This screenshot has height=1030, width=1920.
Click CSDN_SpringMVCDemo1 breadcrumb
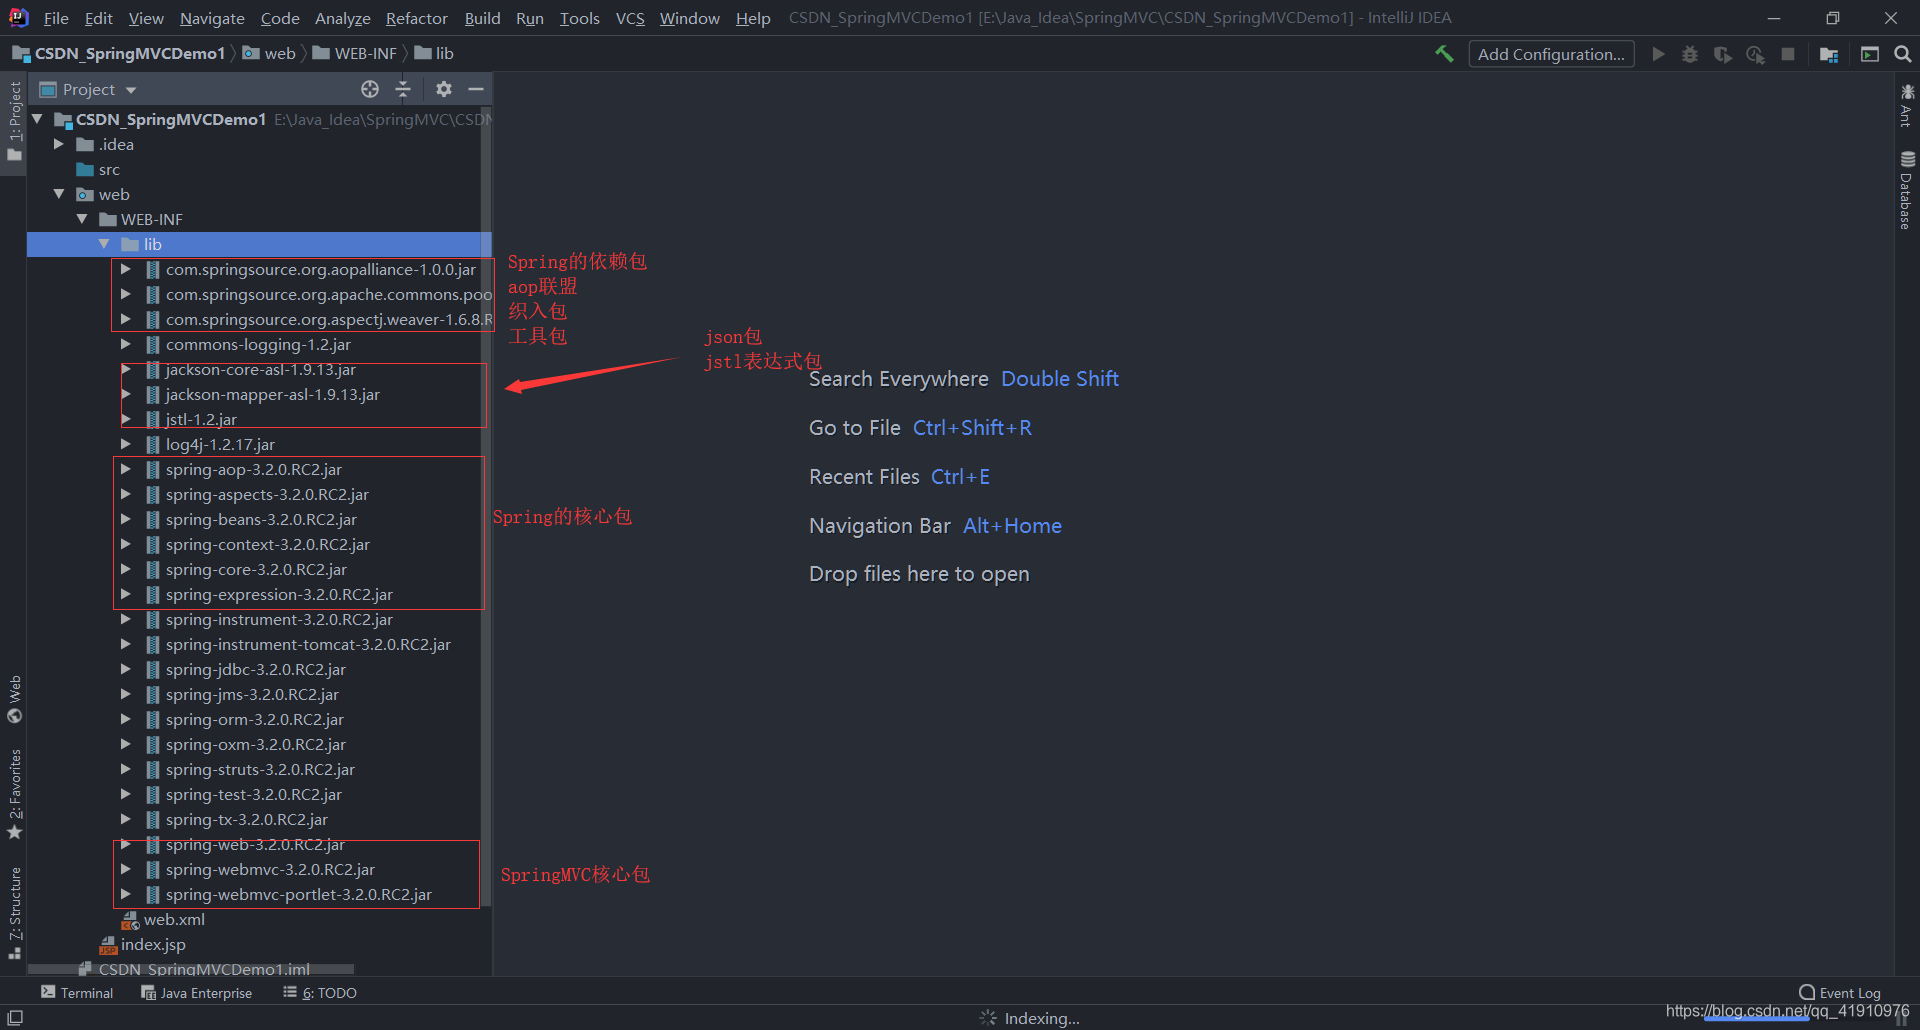119,53
